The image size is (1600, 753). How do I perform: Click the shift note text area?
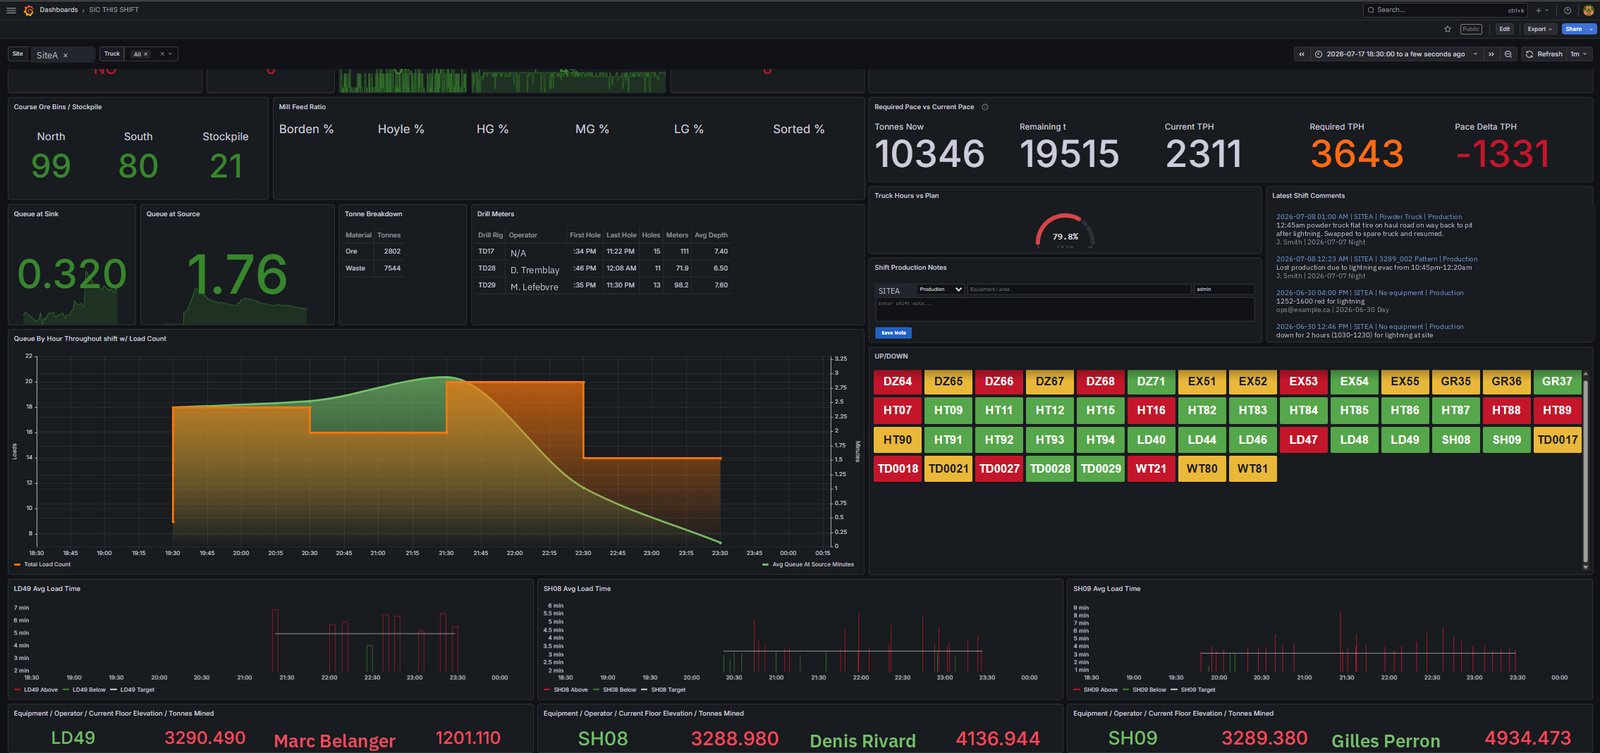pos(1065,309)
